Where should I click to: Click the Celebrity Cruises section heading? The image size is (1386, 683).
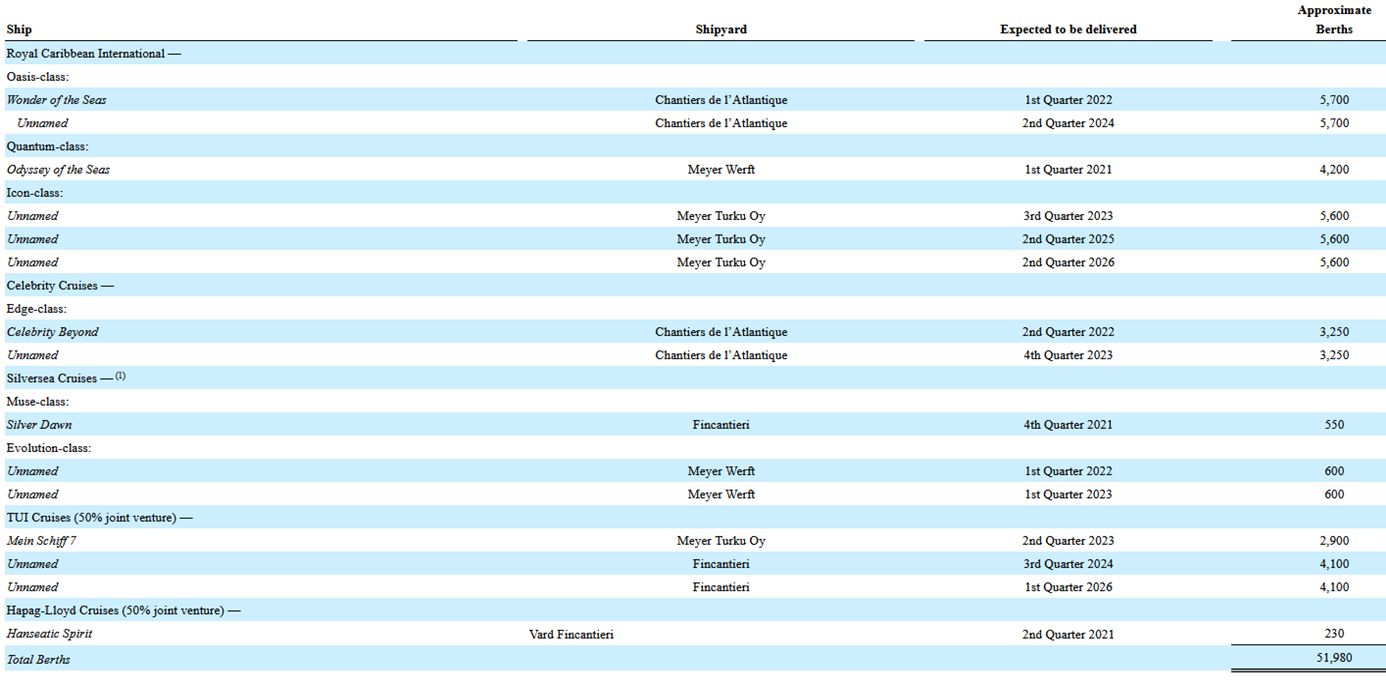point(60,286)
